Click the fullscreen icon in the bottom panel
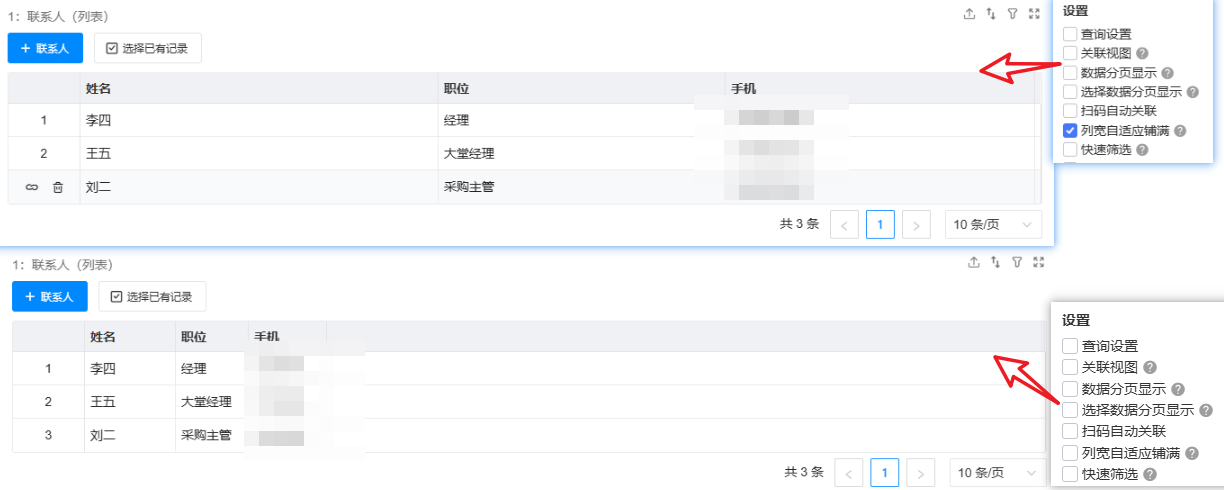This screenshot has height=490, width=1224. (1039, 262)
